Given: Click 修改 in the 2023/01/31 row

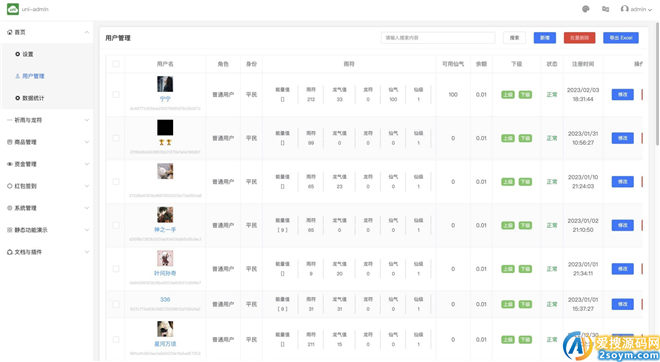Looking at the screenshot, I should 623,138.
